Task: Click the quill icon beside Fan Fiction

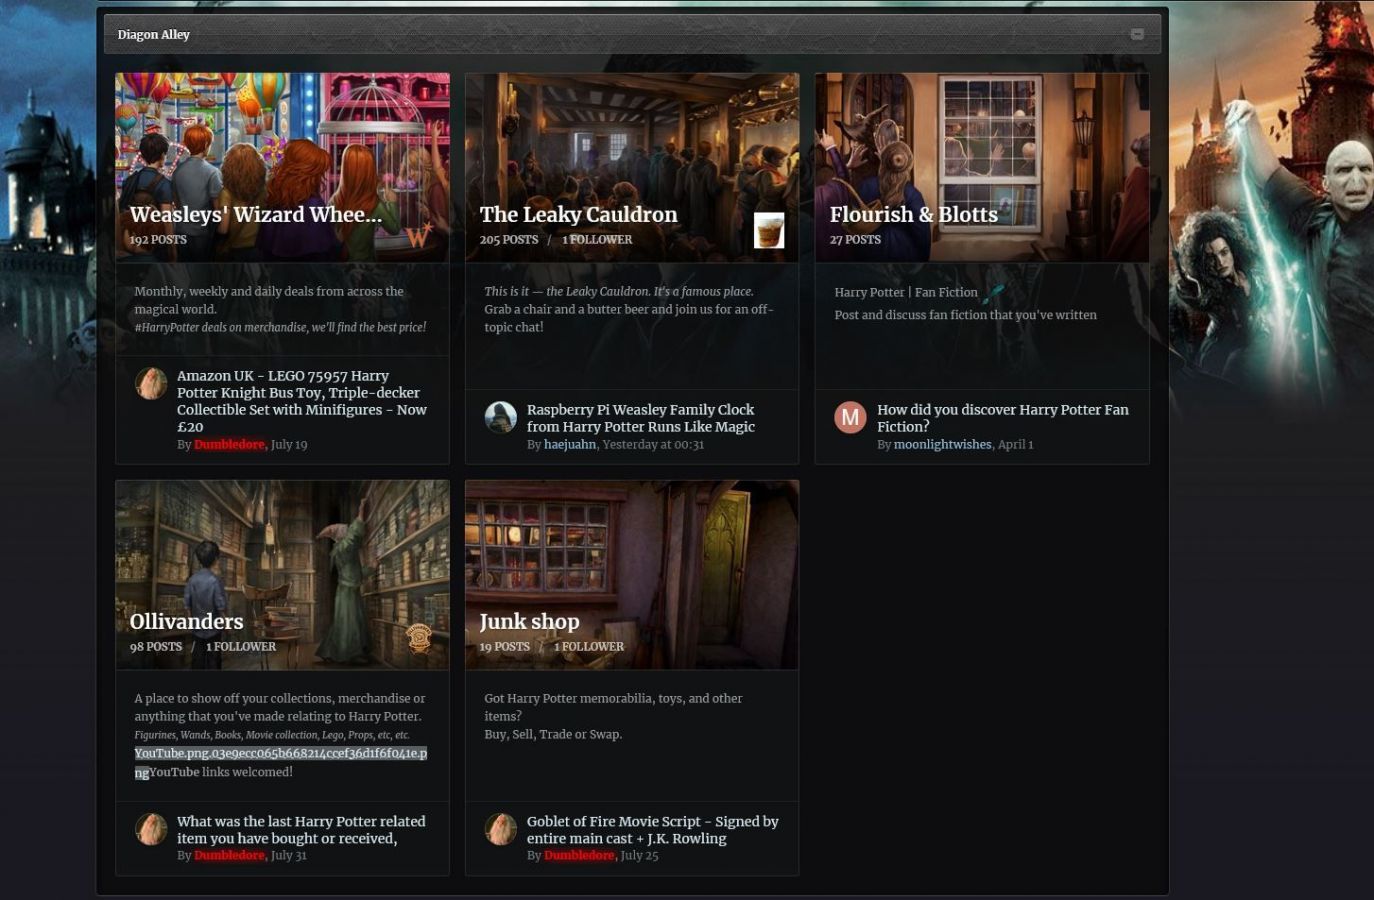Action: (994, 292)
